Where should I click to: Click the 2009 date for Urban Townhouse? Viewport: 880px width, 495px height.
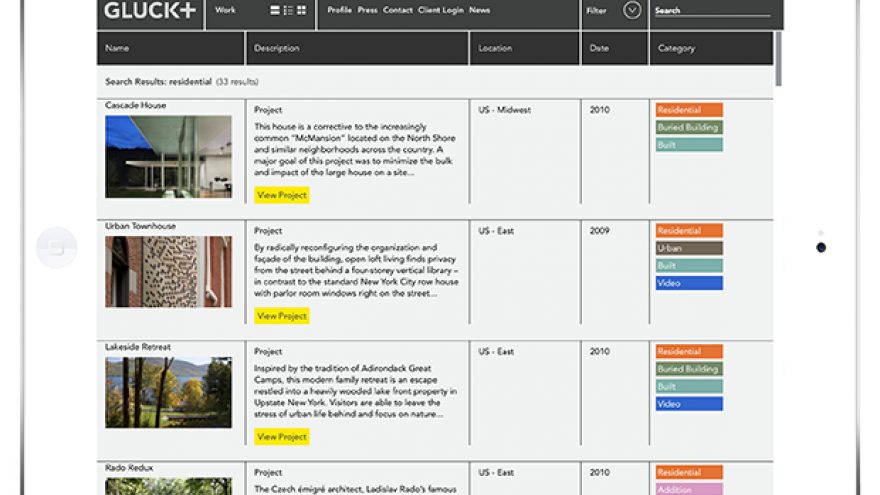tap(599, 231)
